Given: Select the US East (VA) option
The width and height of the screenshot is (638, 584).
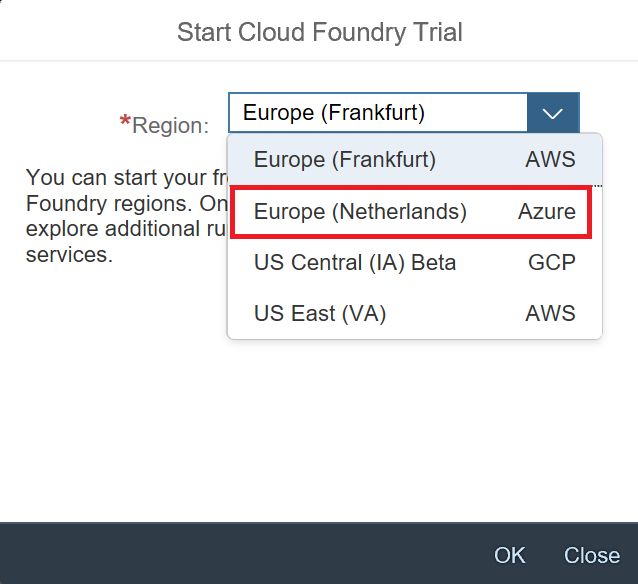Looking at the screenshot, I should (320, 314).
